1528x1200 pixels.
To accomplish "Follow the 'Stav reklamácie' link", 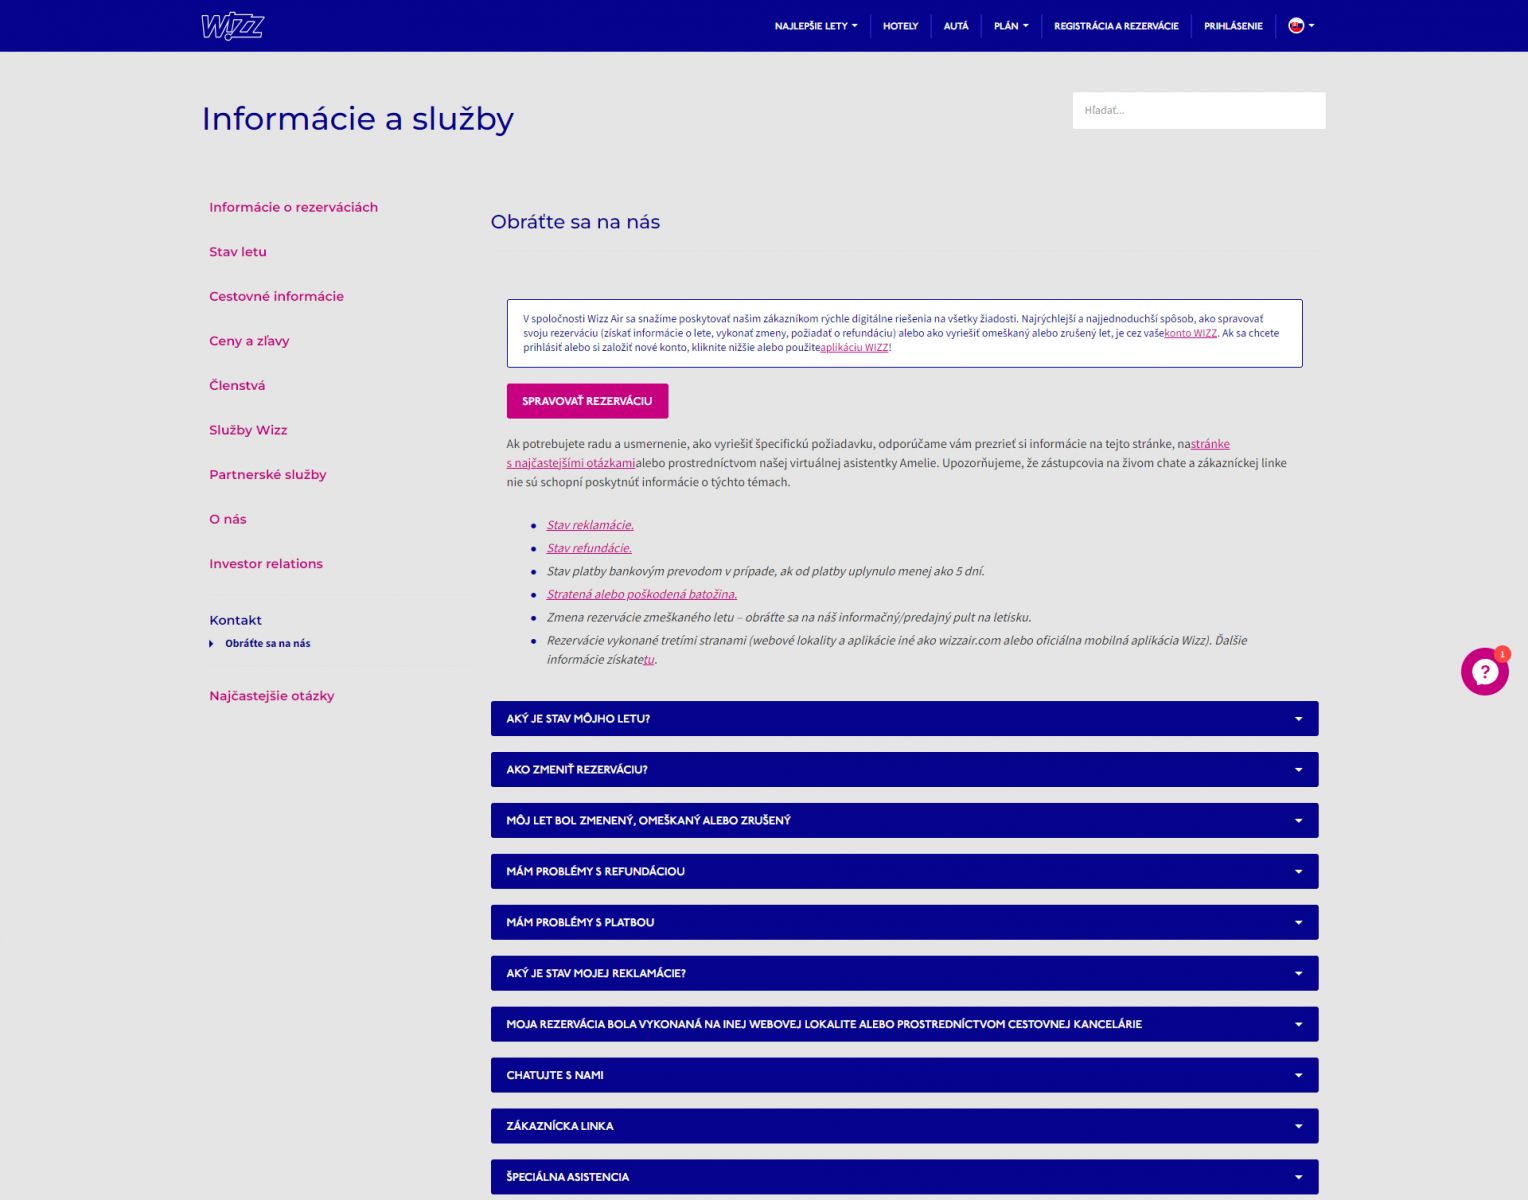I will pyautogui.click(x=590, y=525).
